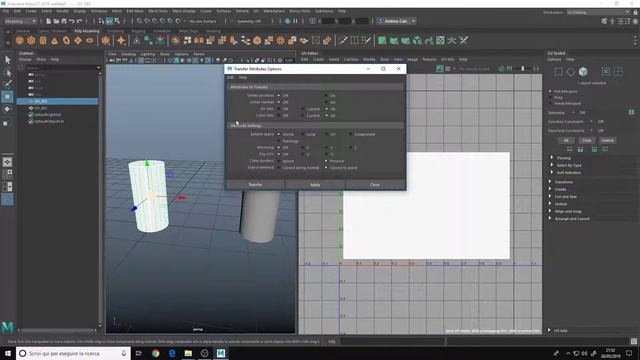
Task: Collapse the Attributes To Transfer section
Action: (316, 87)
